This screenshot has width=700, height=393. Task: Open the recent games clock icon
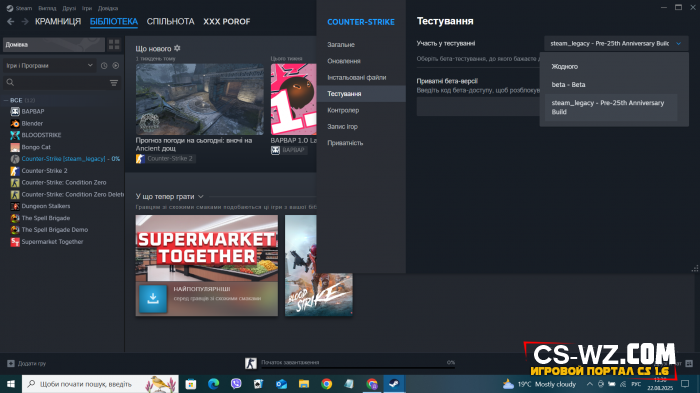104,66
